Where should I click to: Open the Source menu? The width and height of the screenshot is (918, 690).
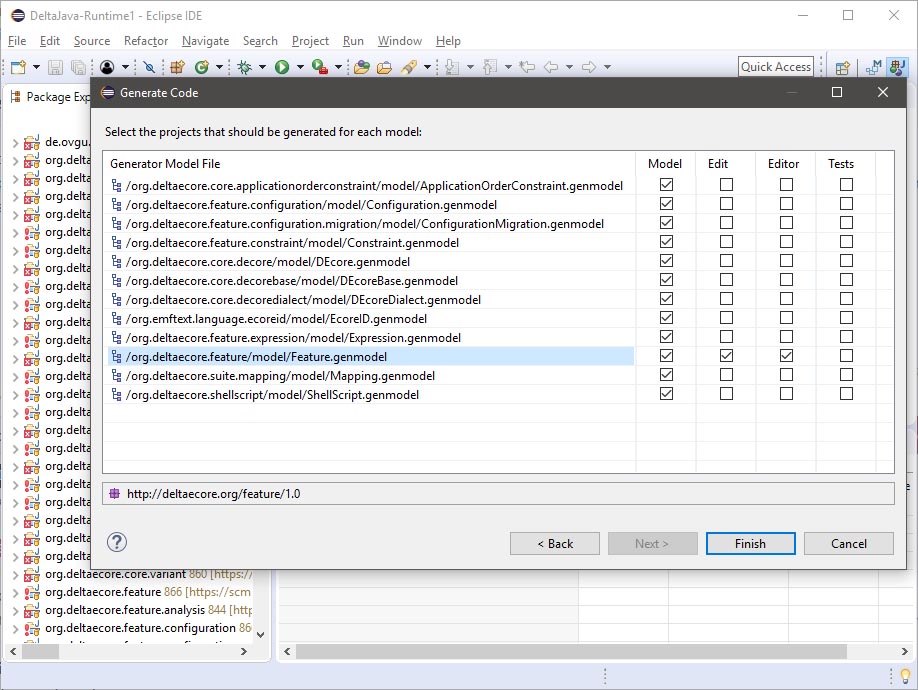click(92, 41)
